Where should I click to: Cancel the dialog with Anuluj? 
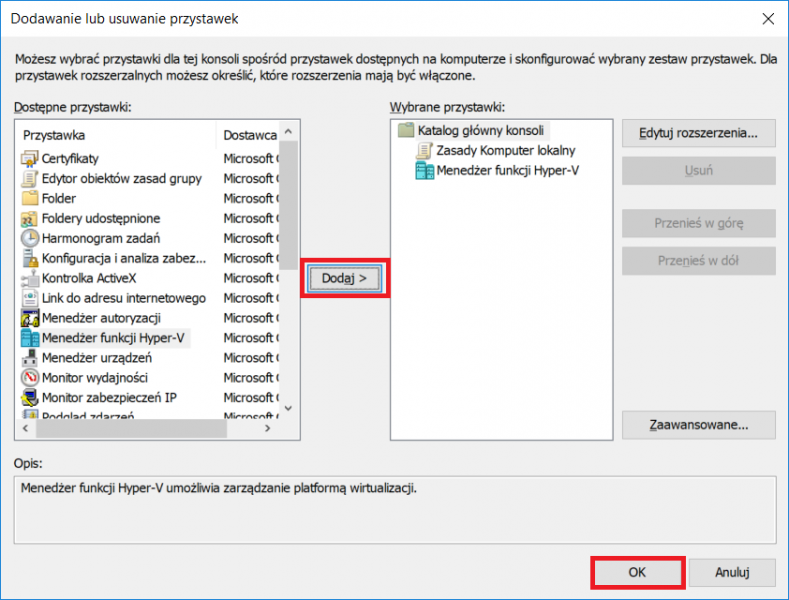click(732, 573)
